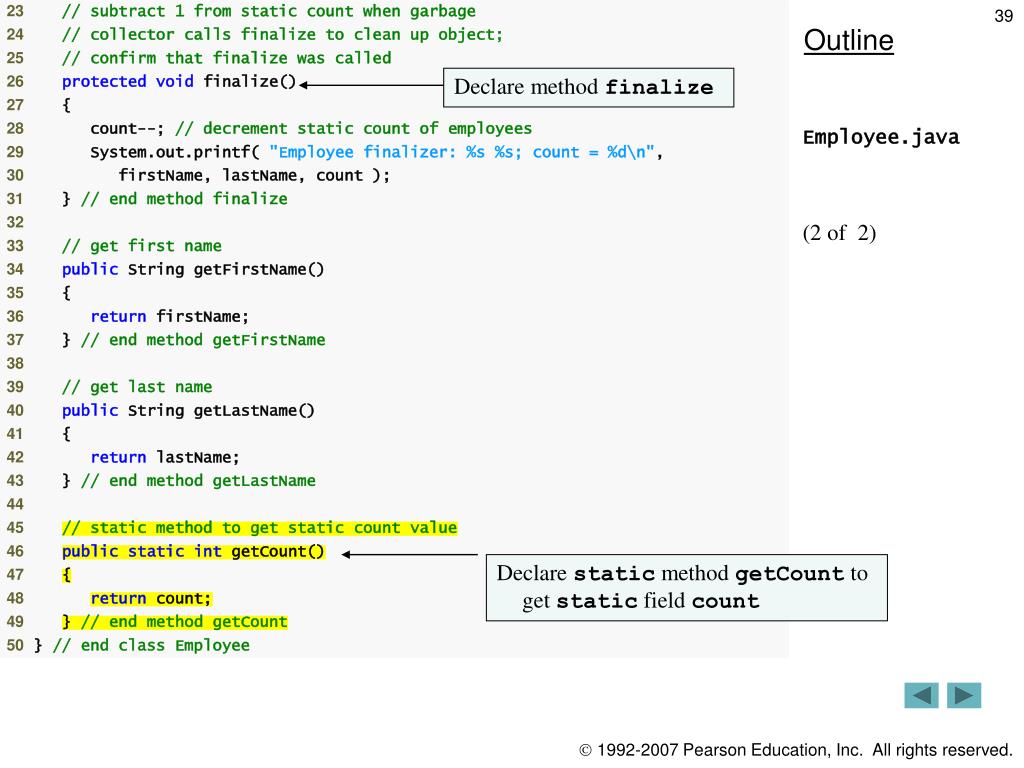Click comment "// get first name"
The image size is (1024, 768).
142,246
